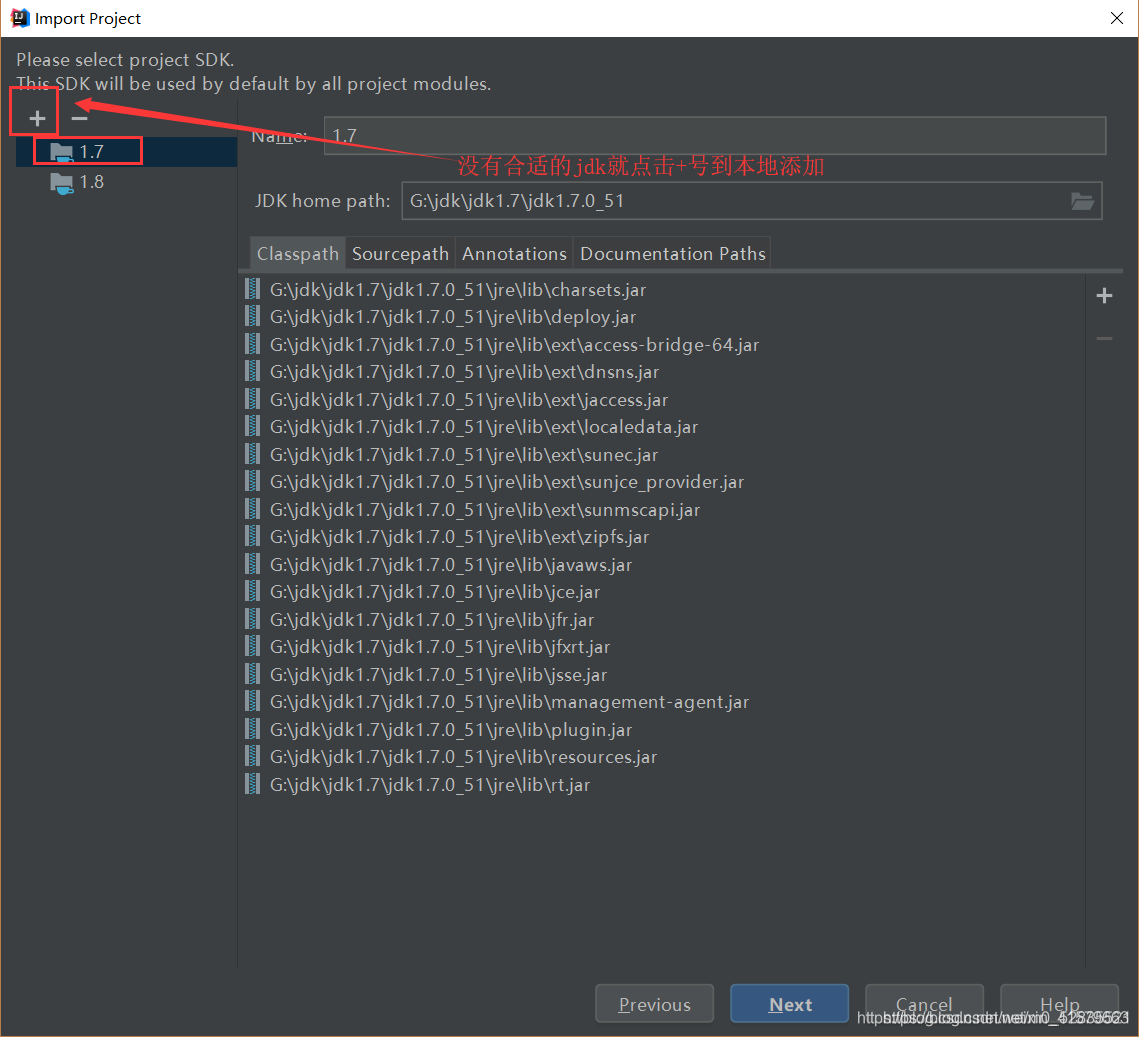Click the jar icon beside jce.jar

click(252, 592)
